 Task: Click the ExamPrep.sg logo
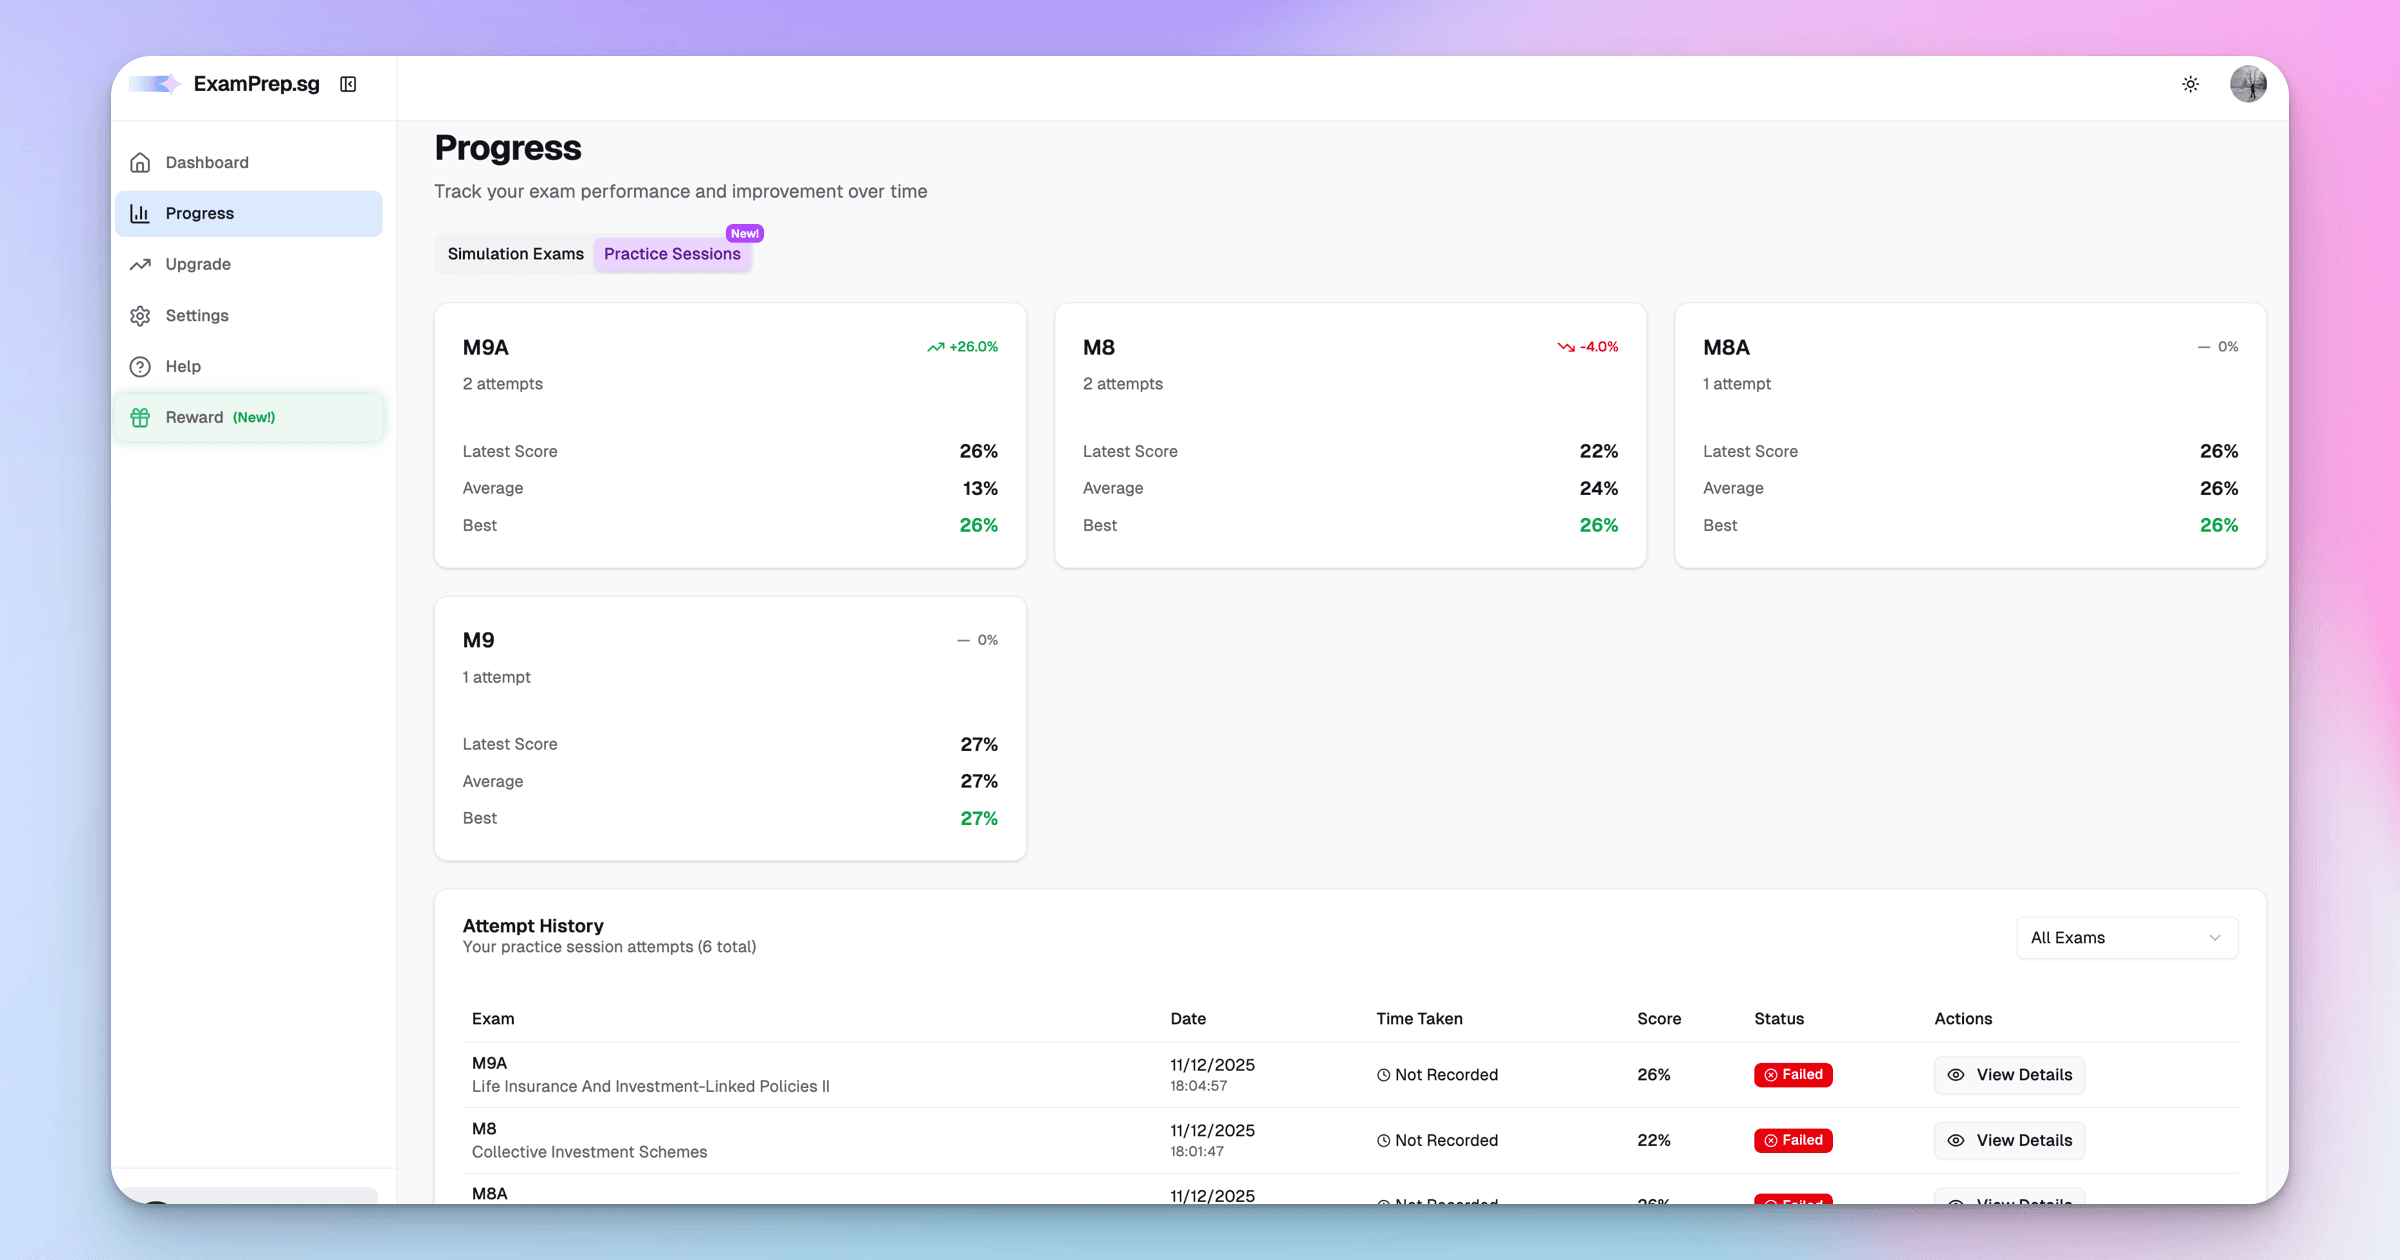[x=225, y=84]
